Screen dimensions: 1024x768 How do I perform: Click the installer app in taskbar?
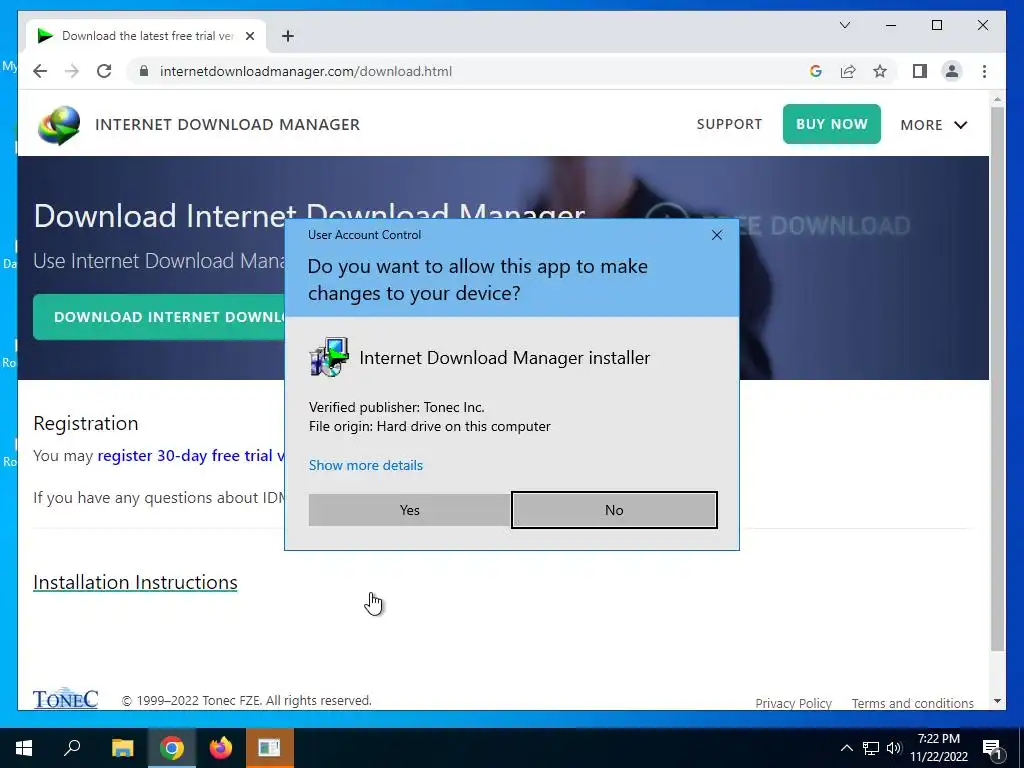click(x=269, y=748)
